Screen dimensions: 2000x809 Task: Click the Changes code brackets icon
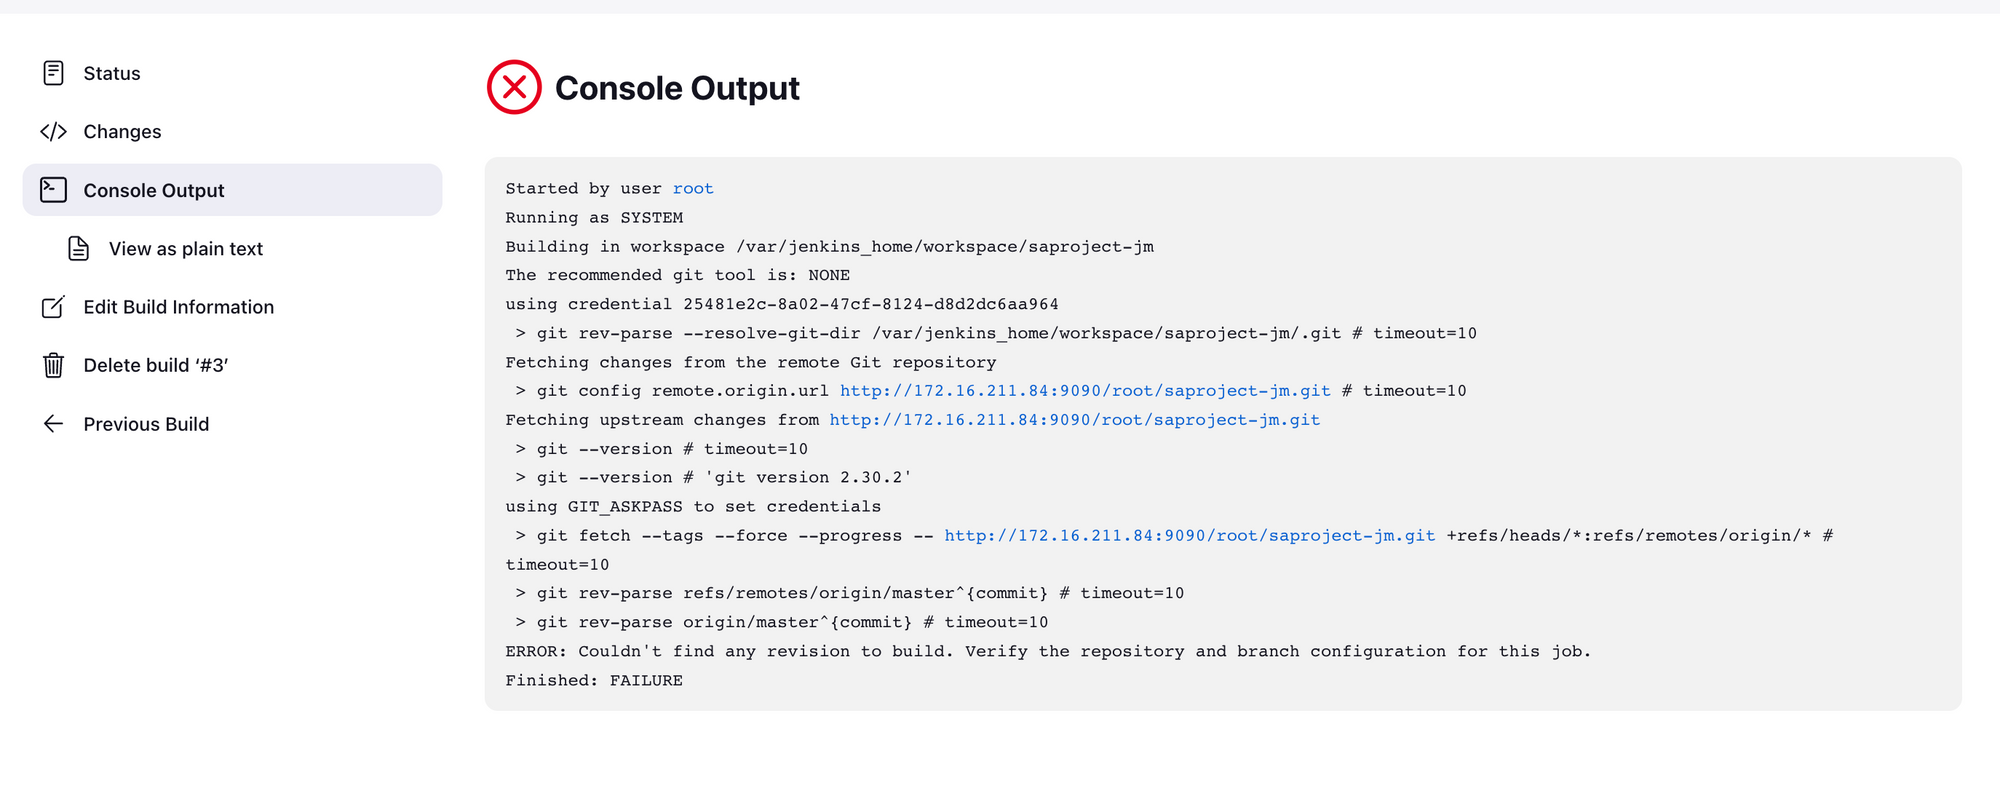click(54, 132)
